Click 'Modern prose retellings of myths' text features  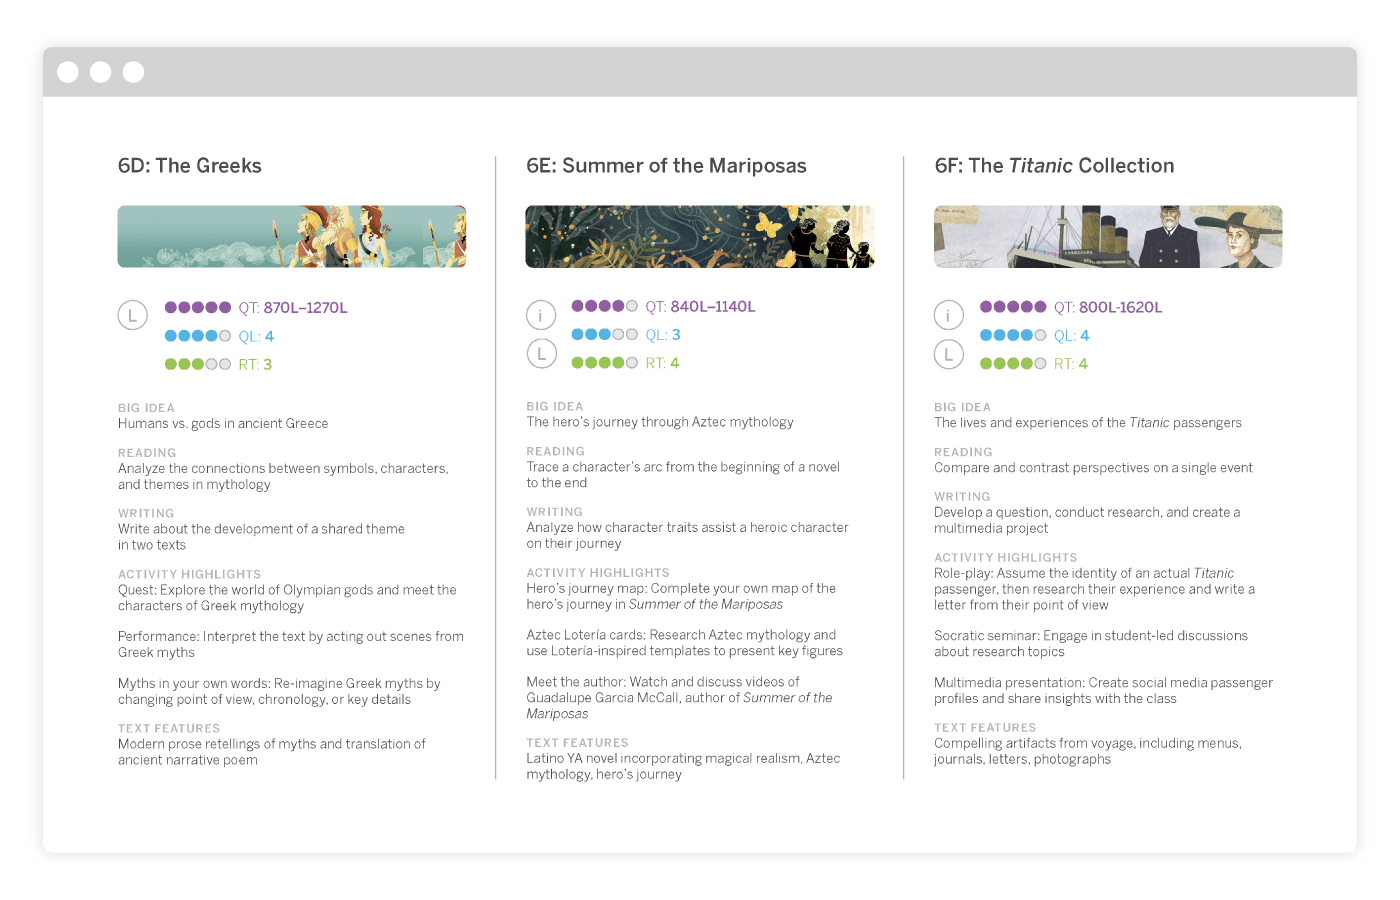click(271, 752)
